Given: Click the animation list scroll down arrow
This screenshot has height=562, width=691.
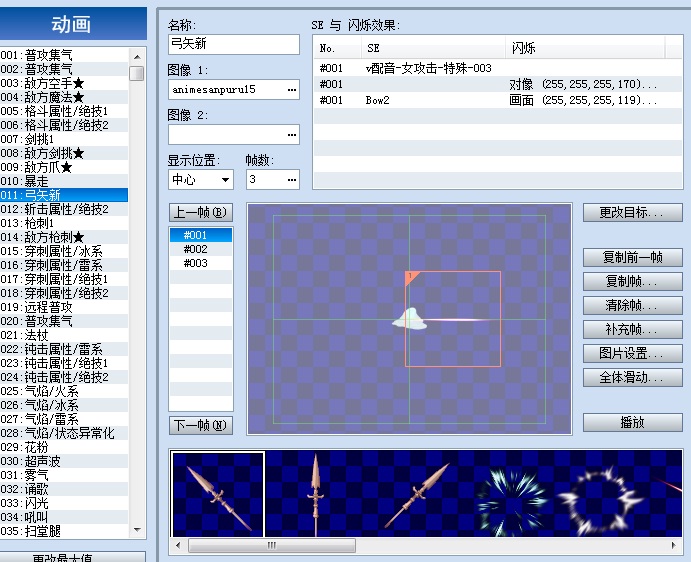Looking at the screenshot, I should (x=137, y=530).
